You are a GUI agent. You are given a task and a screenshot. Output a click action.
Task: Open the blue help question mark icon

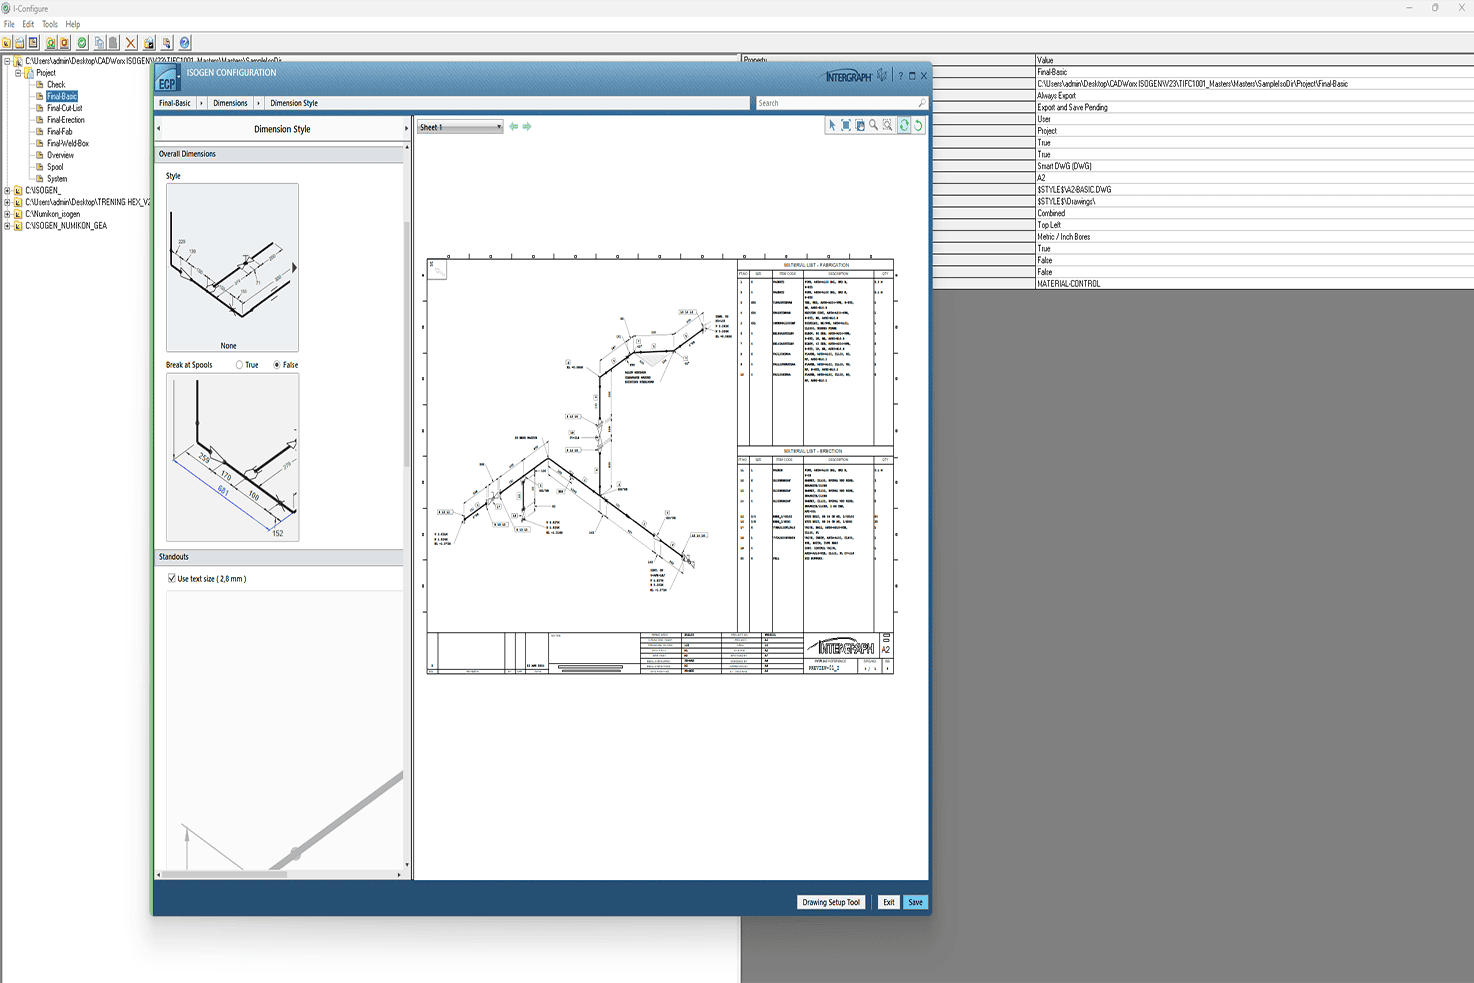[x=185, y=43]
